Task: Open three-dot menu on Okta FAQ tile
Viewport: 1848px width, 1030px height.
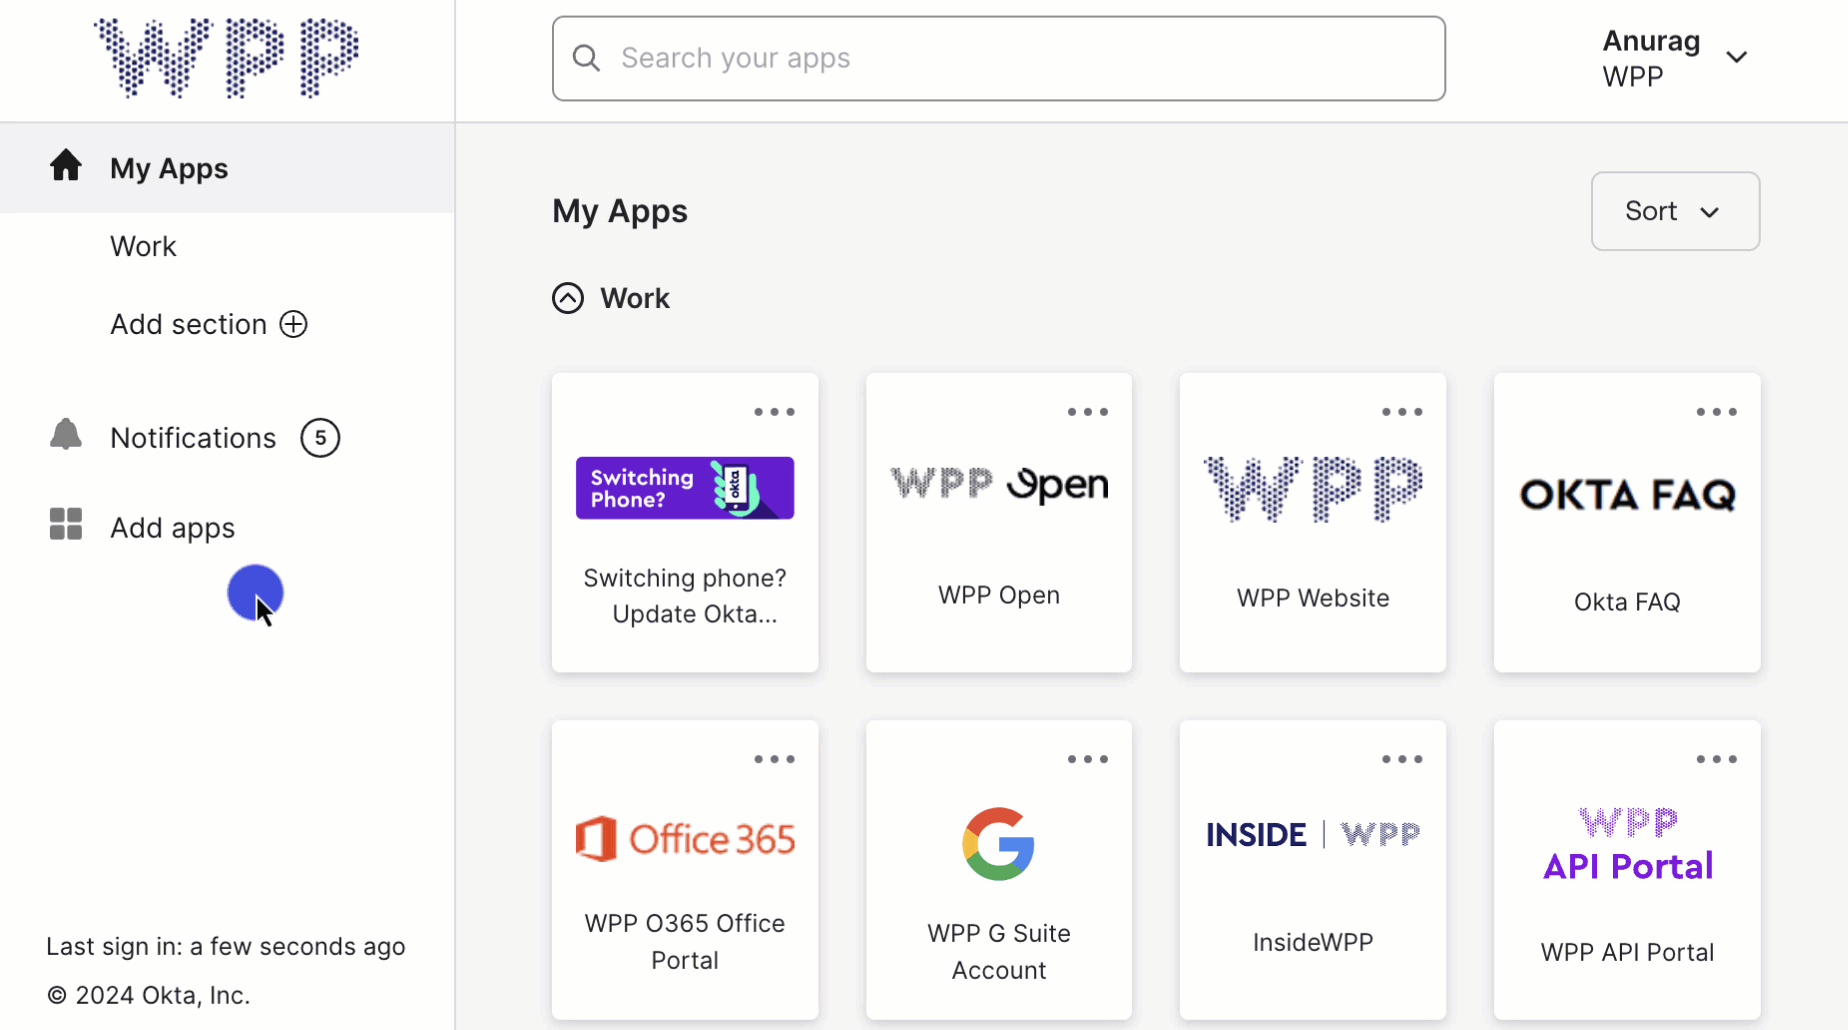Action: tap(1716, 412)
